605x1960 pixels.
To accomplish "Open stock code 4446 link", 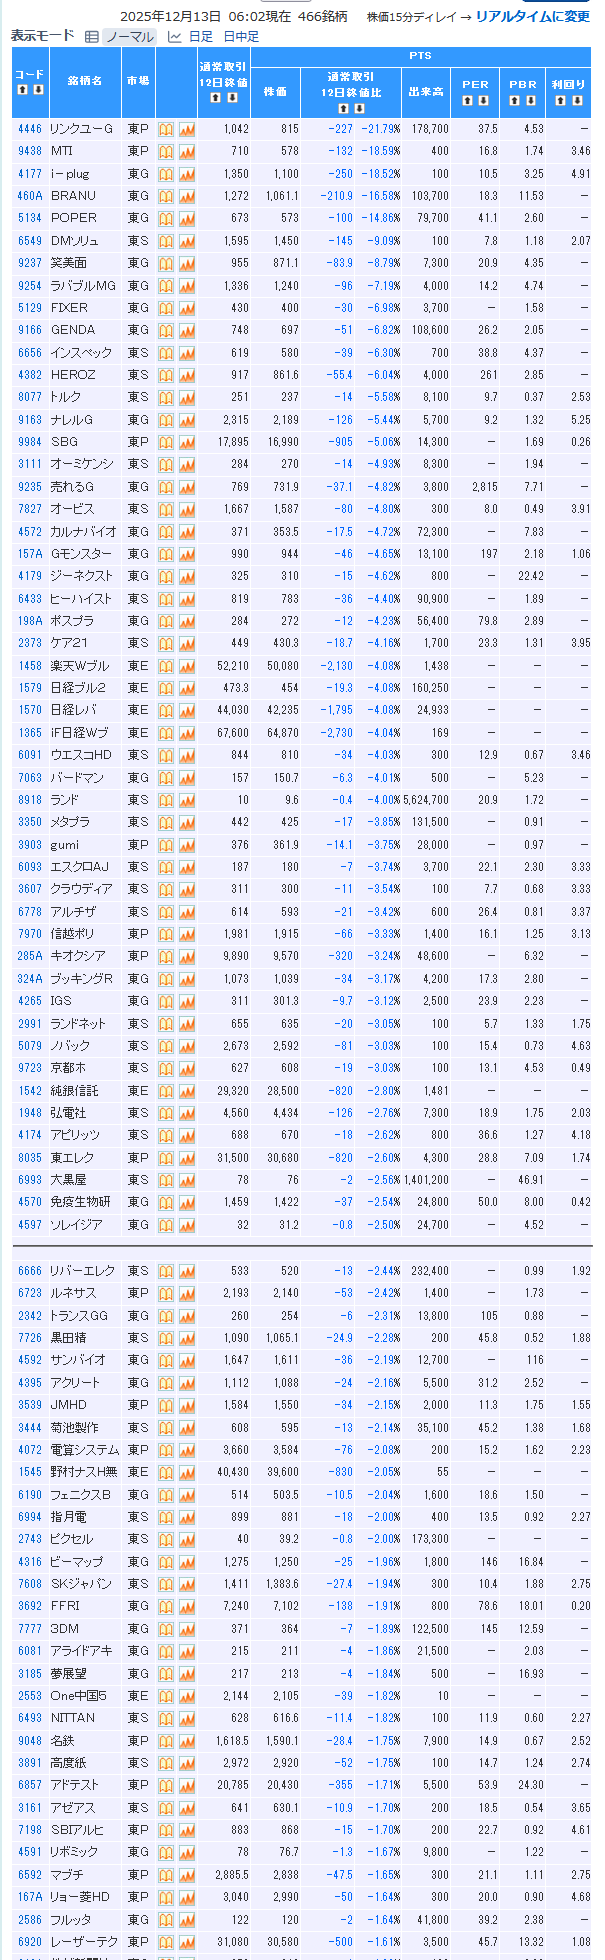I will pyautogui.click(x=30, y=129).
